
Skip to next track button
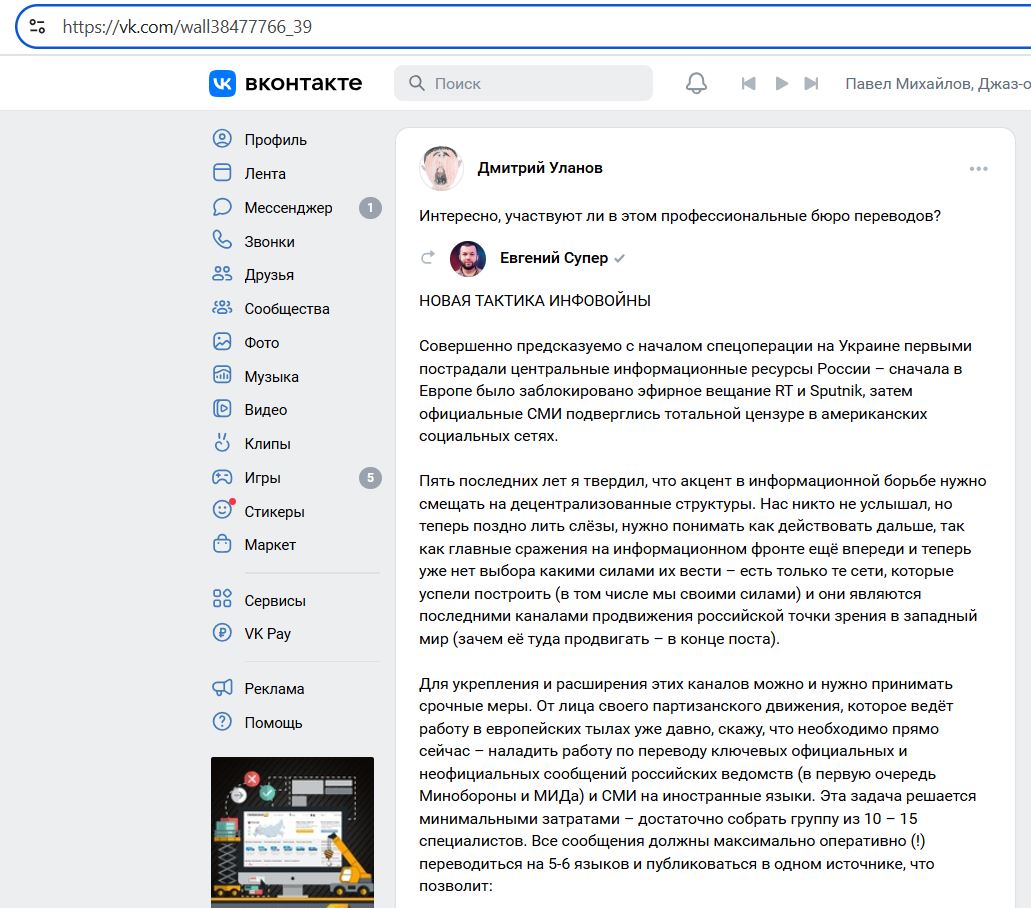(811, 84)
